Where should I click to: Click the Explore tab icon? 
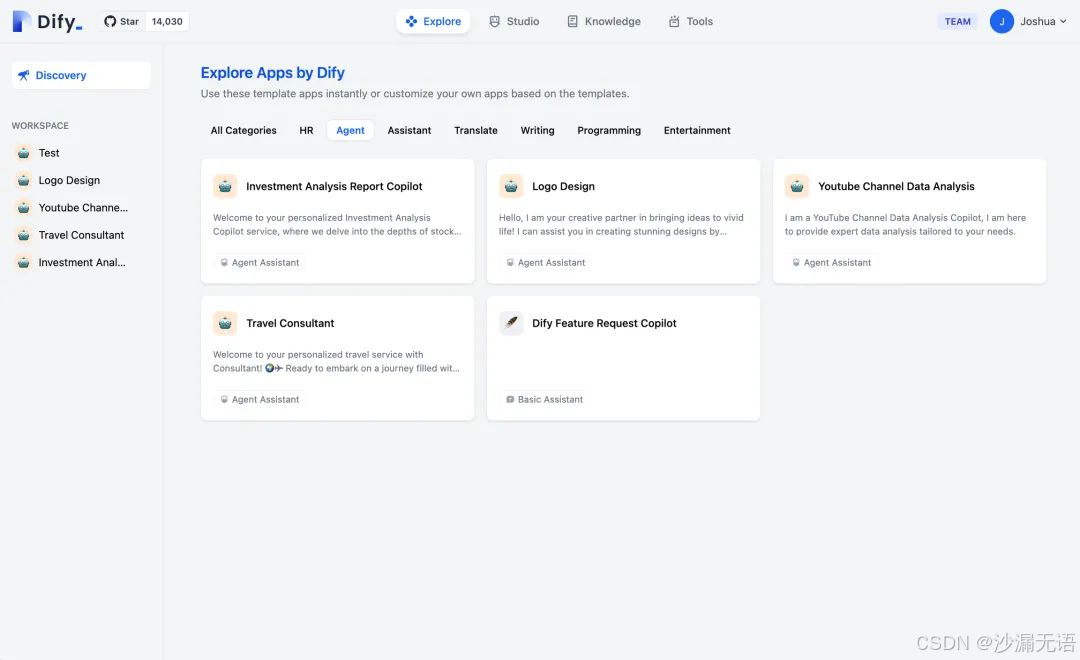[x=411, y=21]
